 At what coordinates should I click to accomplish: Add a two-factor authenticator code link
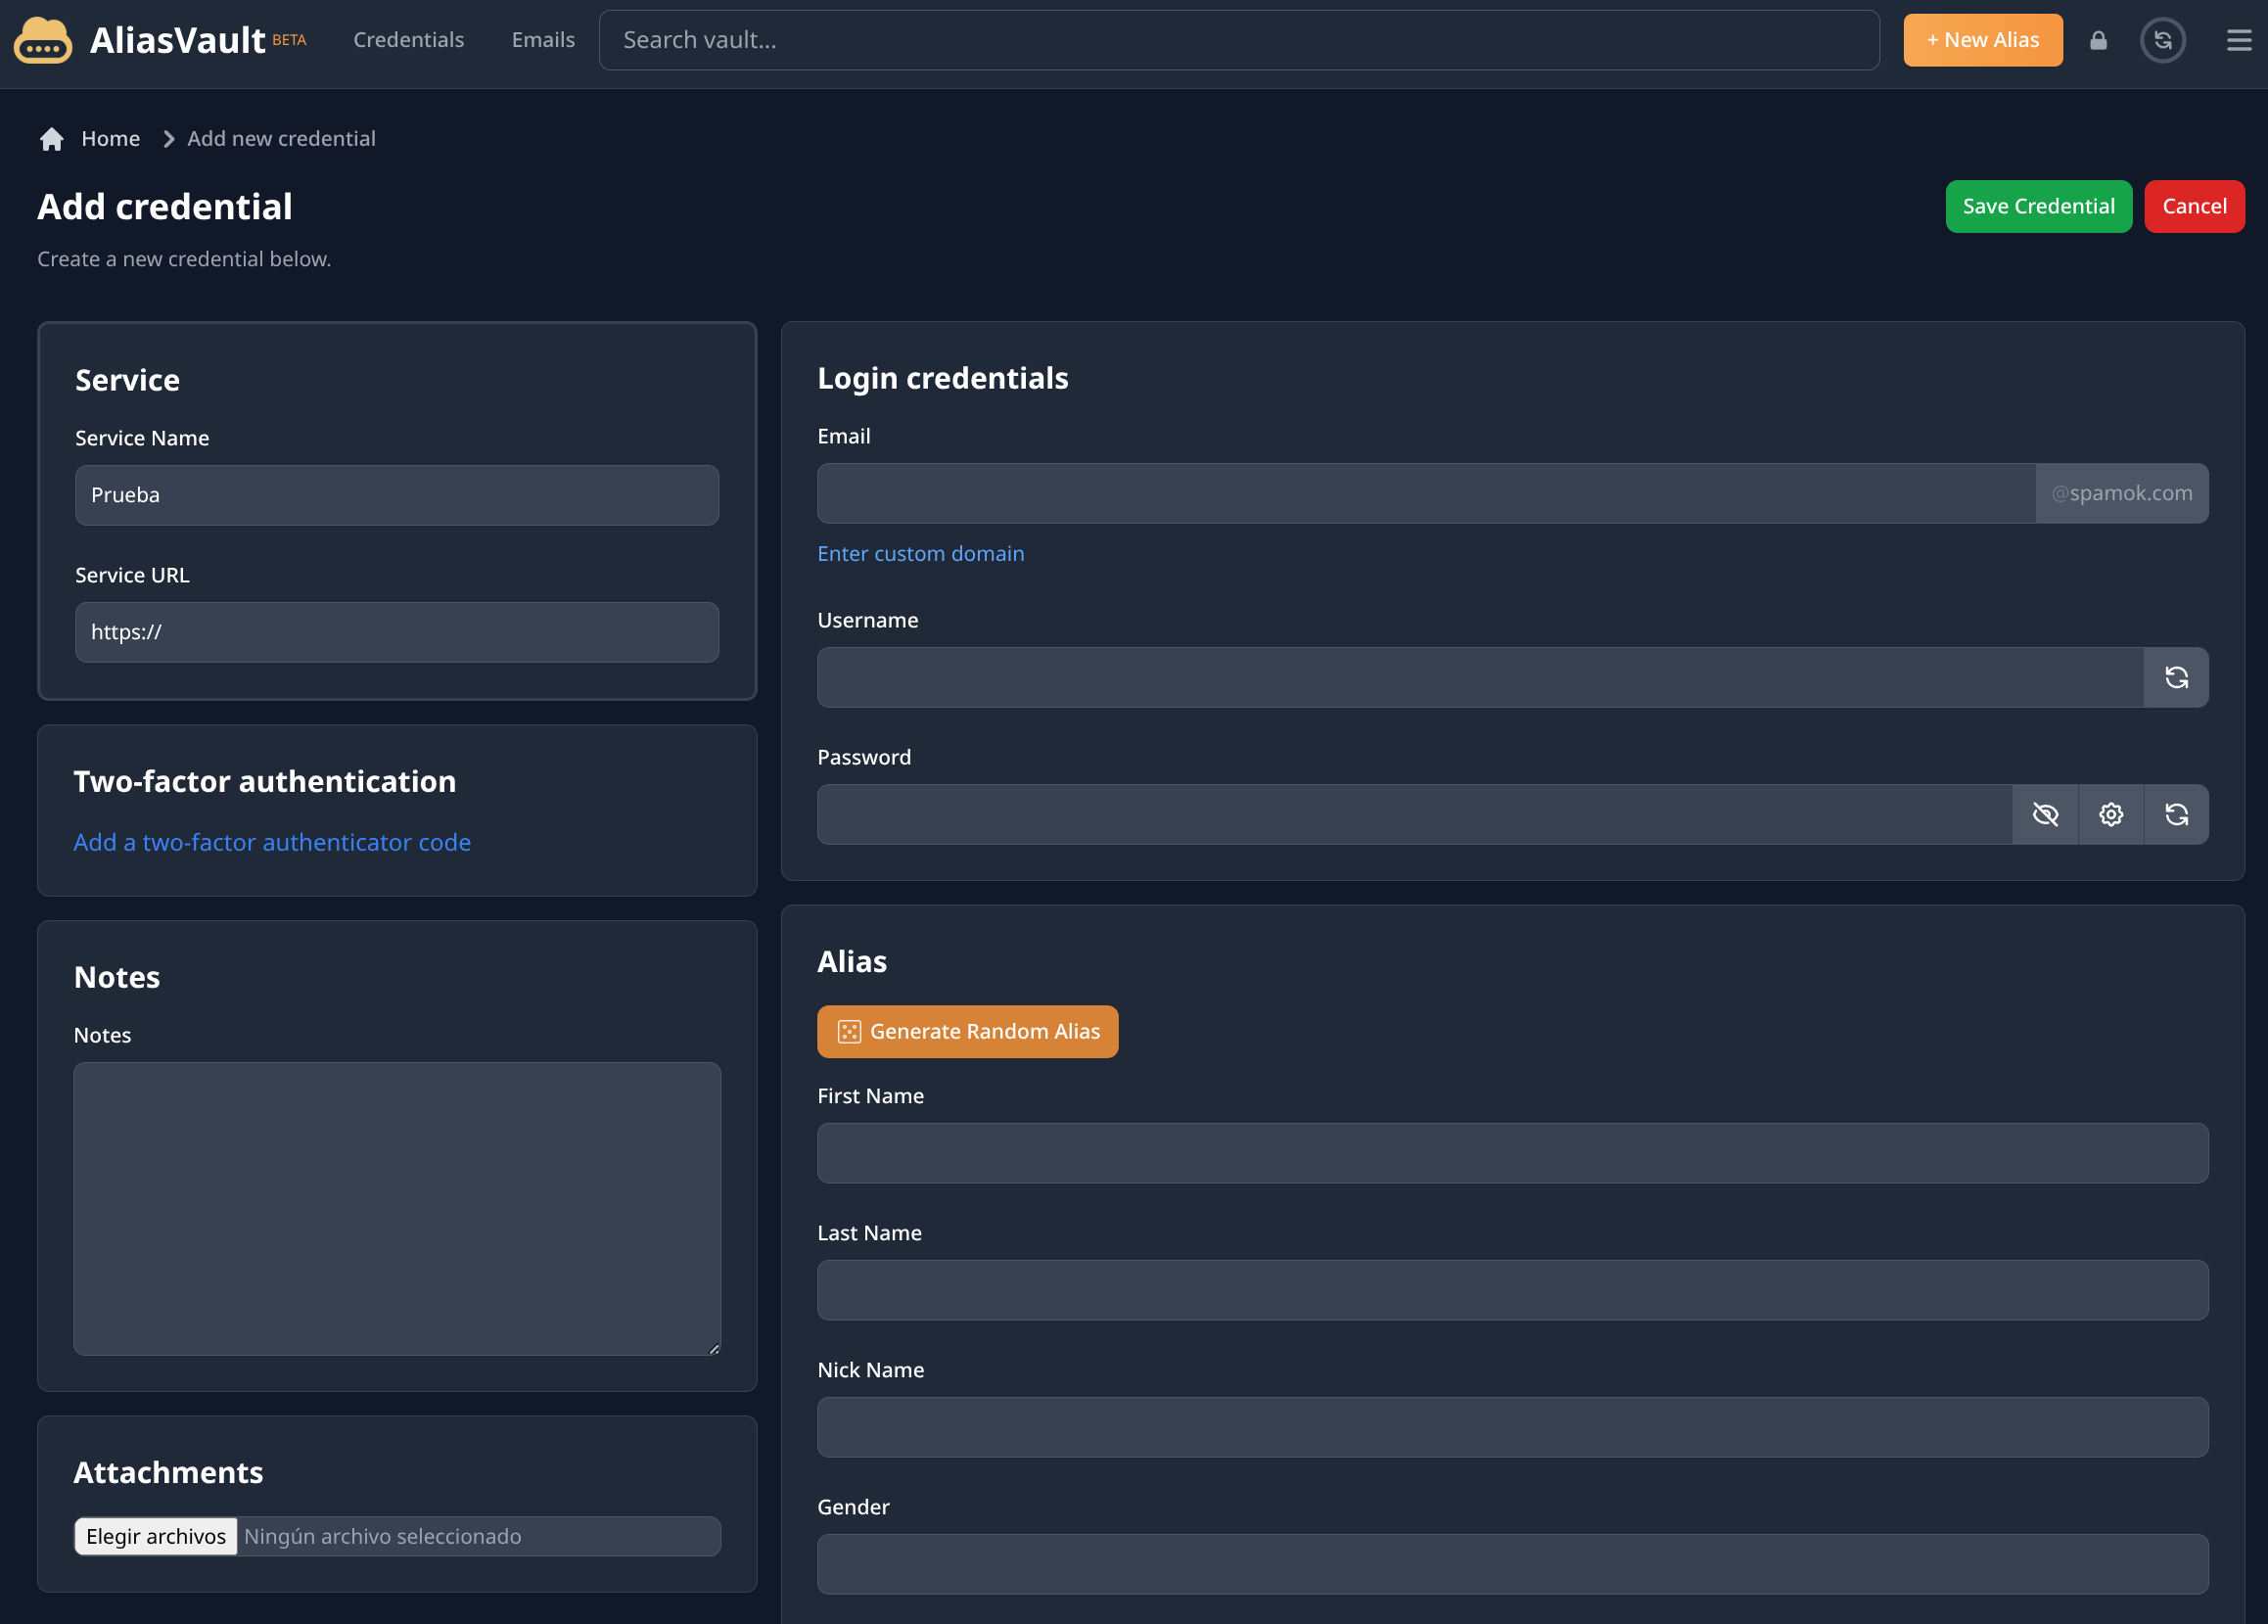pyautogui.click(x=272, y=843)
